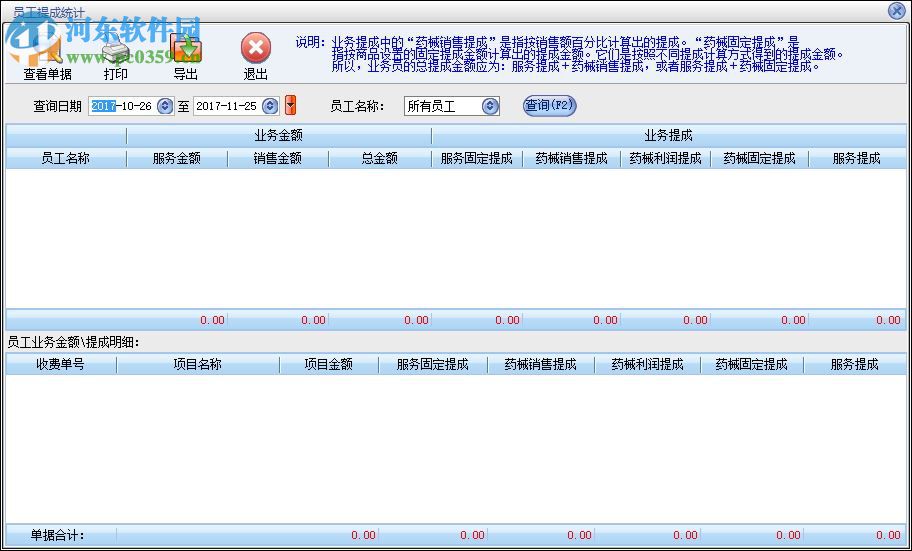
Task: Click upper table 药械固定提成 column header
Action: (760, 158)
